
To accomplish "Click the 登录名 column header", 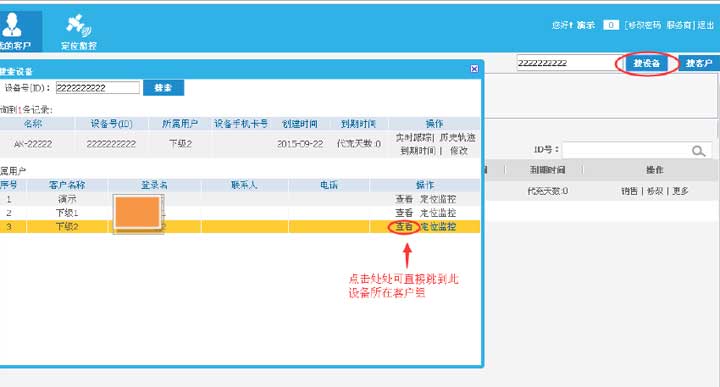I will (x=154, y=185).
